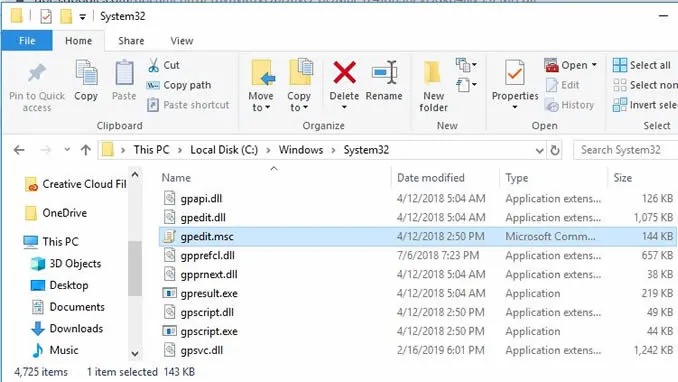Viewport: 678px width, 382px height.
Task: Click the History button
Action: [x=569, y=105]
